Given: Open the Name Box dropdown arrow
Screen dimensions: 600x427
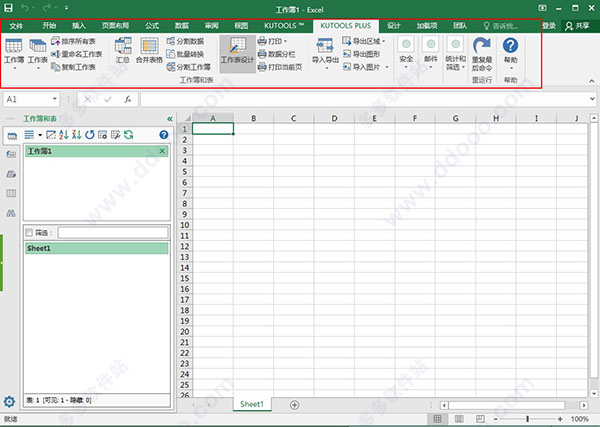Looking at the screenshot, I should (55, 99).
